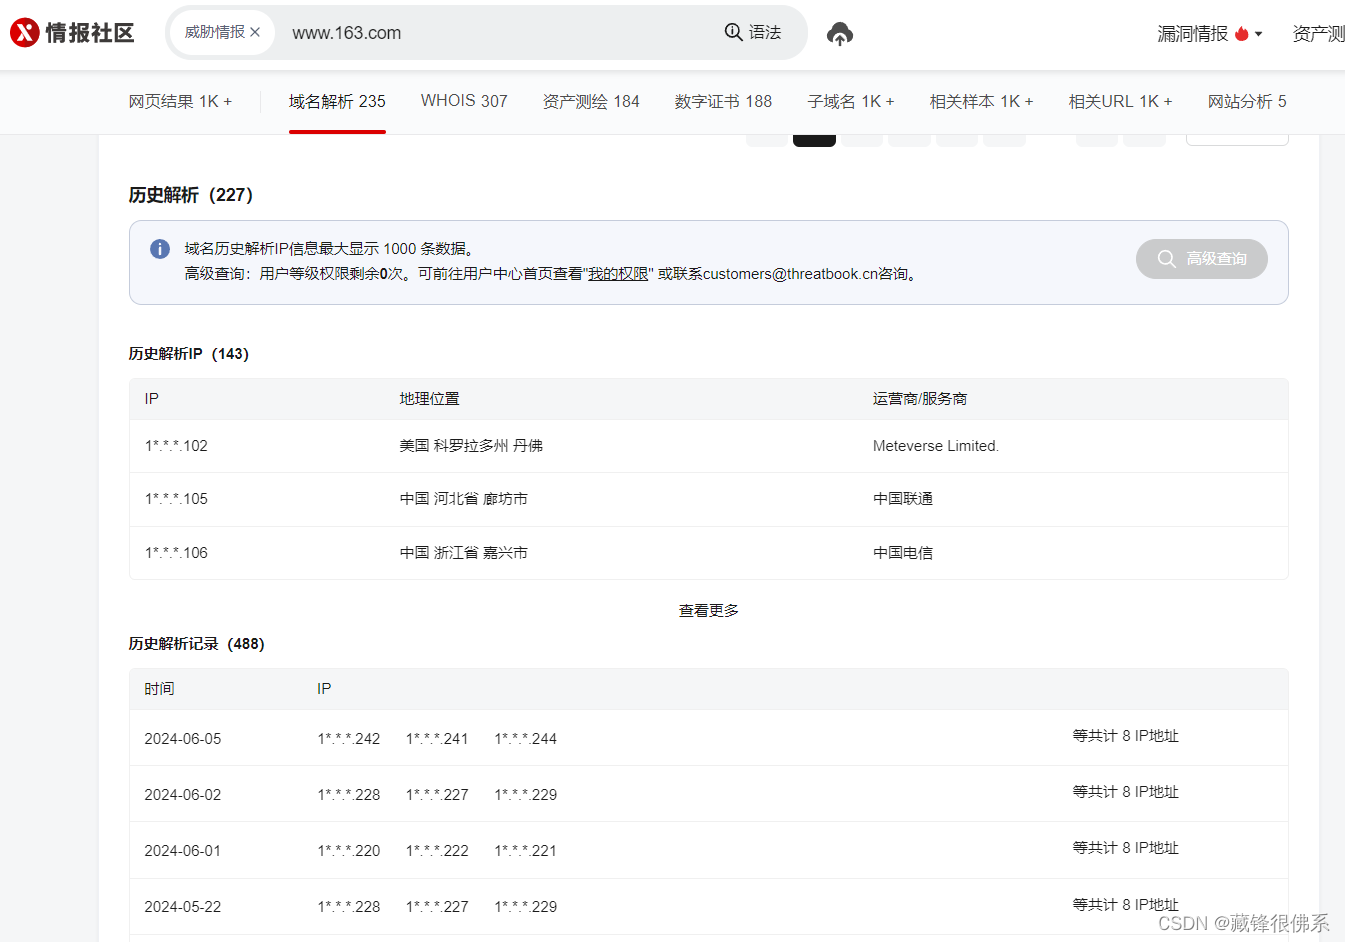1345x942 pixels.
Task: Click IP 1*.*.*.106 row
Action: pos(176,553)
